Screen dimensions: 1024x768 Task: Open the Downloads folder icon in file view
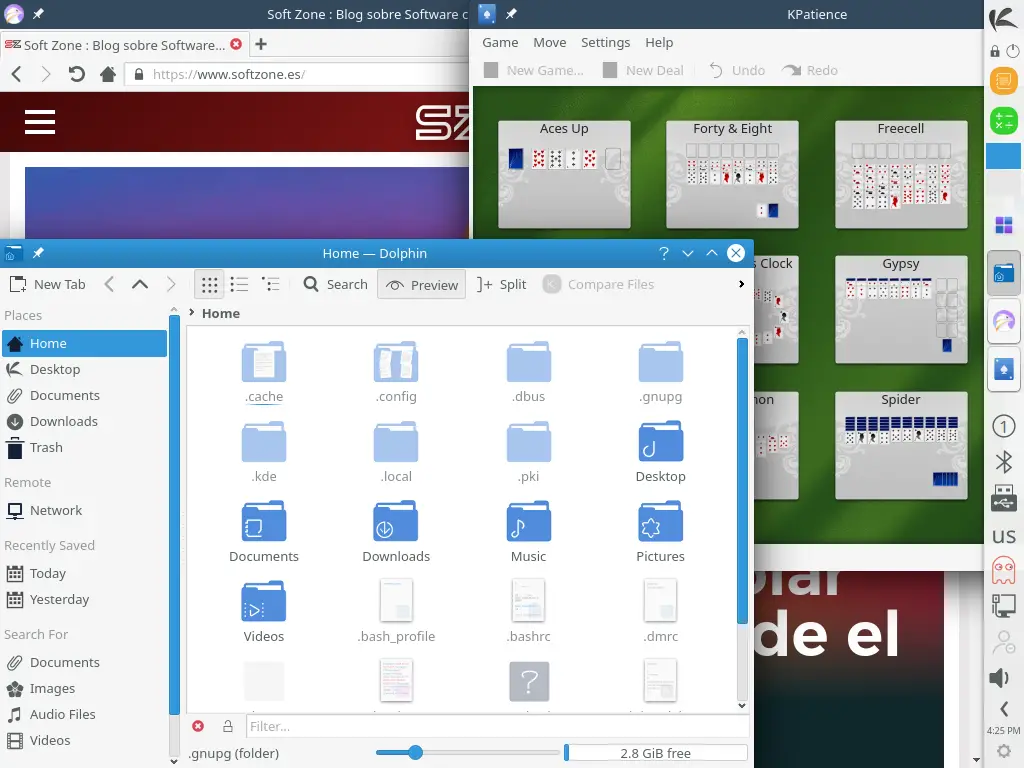pyautogui.click(x=396, y=531)
